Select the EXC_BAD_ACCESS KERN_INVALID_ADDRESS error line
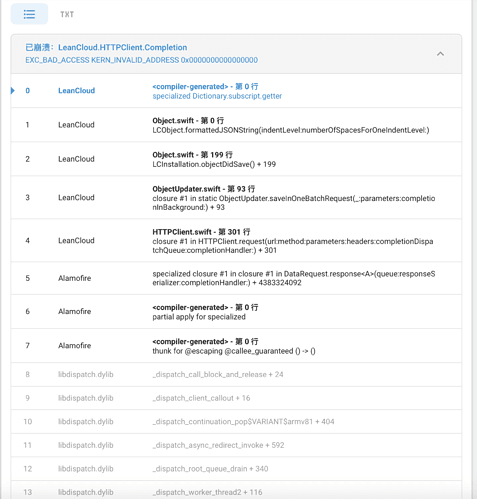The image size is (477, 499). pyautogui.click(x=142, y=60)
